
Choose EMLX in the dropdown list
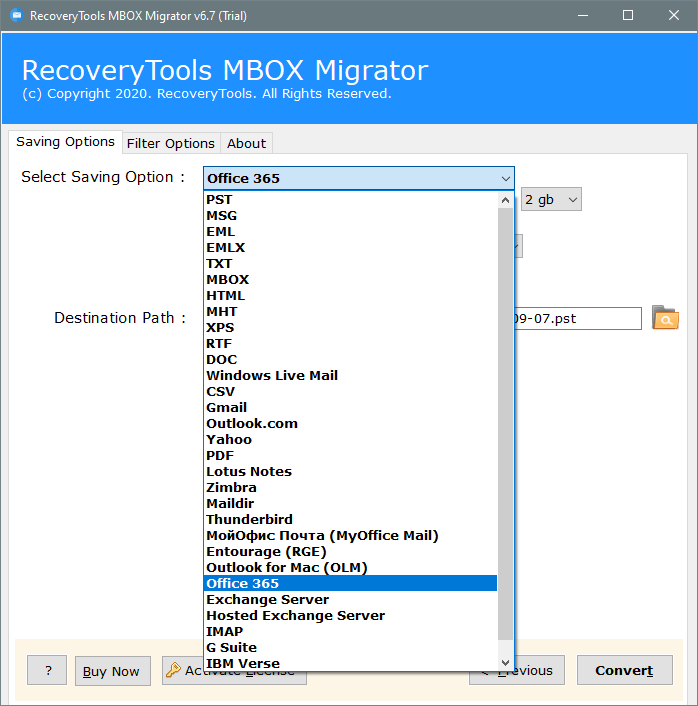[x=350, y=248]
